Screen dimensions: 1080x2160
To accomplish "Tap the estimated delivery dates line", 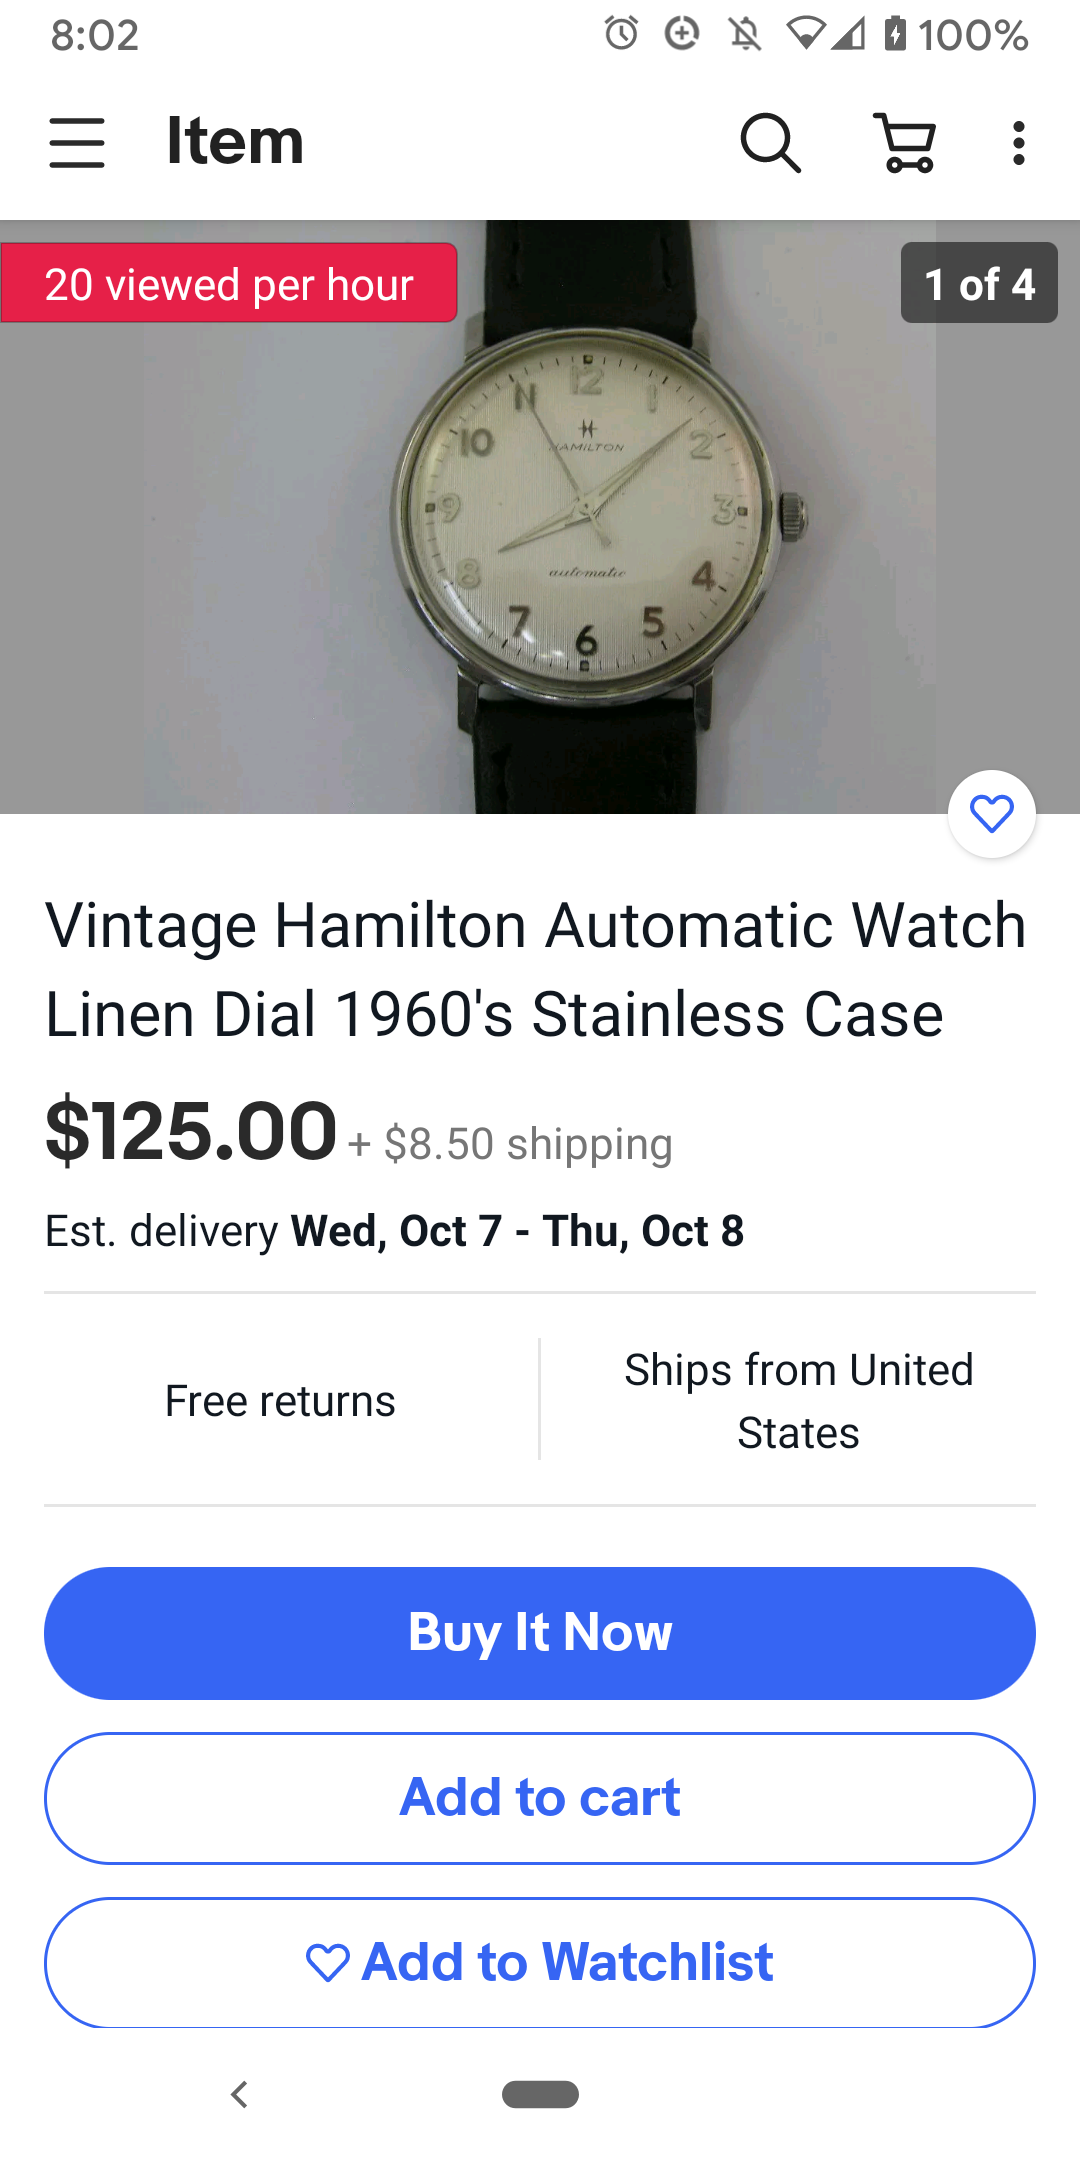I will point(394,1231).
